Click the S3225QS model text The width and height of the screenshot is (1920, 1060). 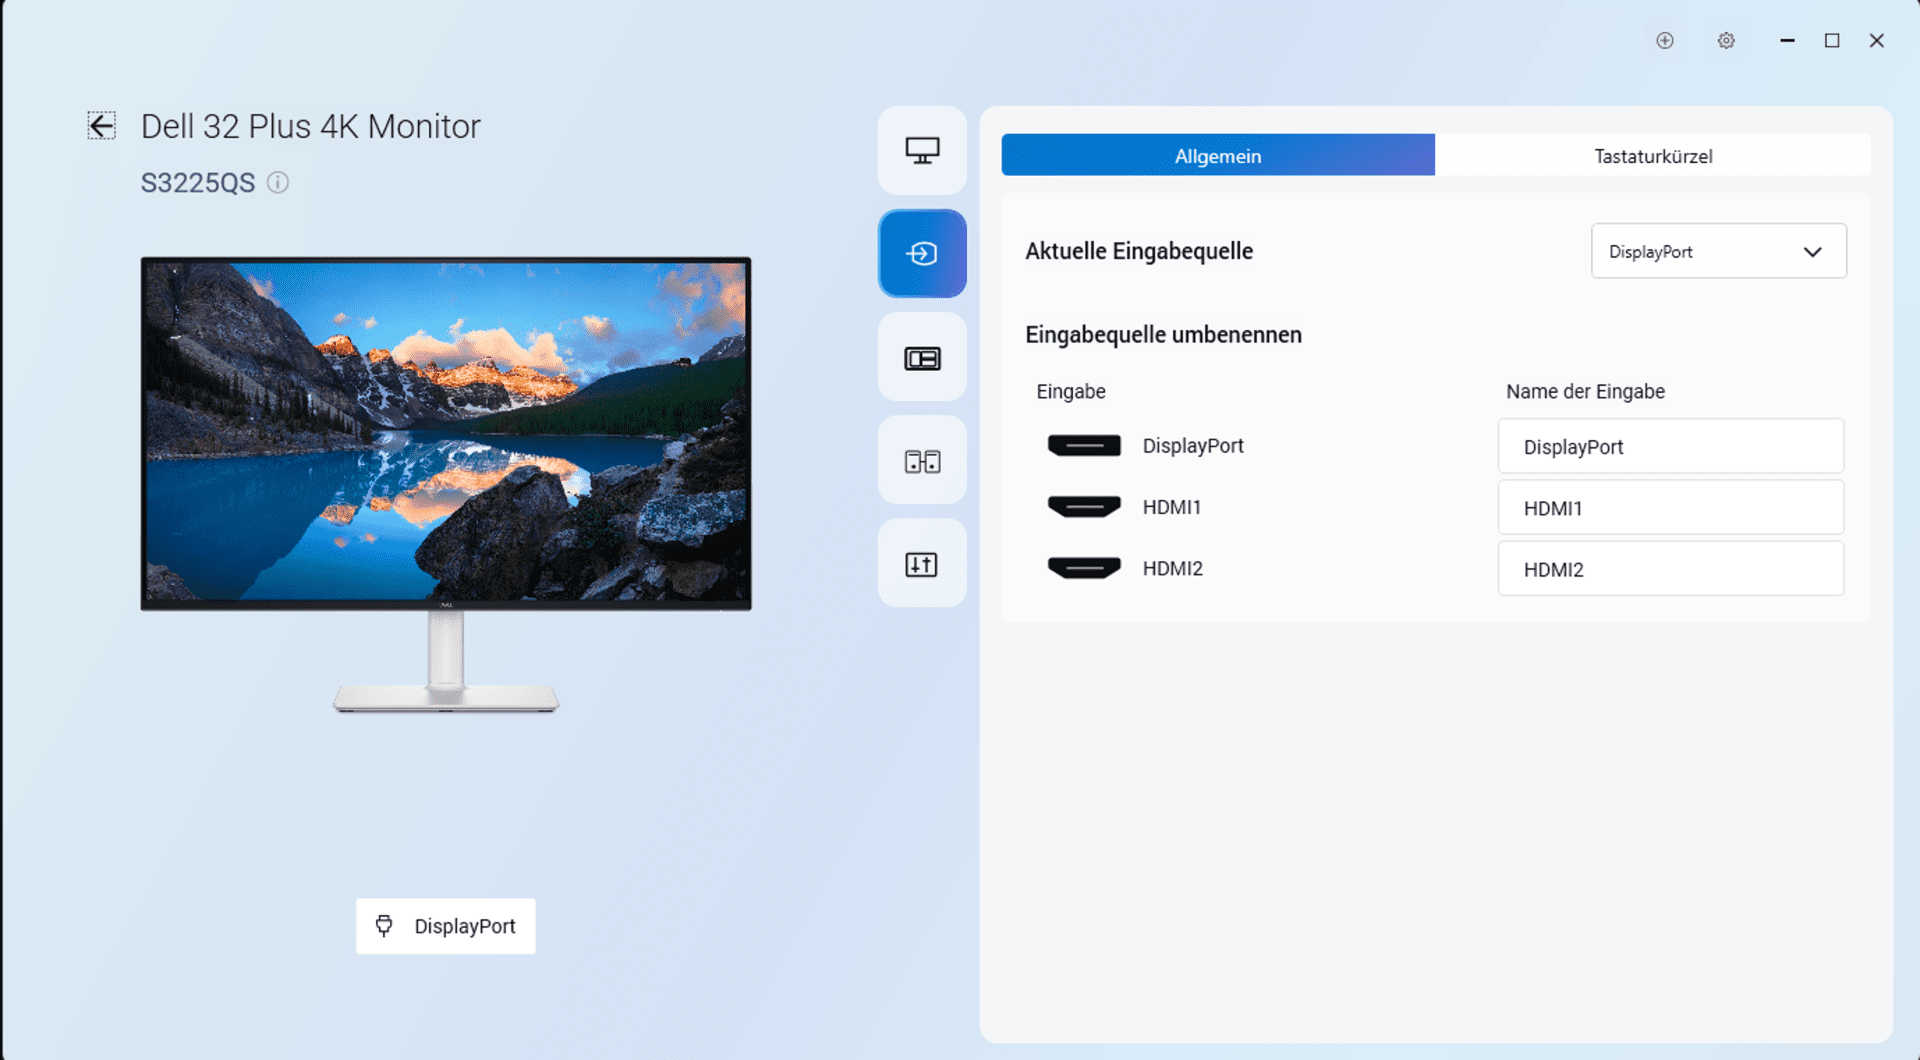pyautogui.click(x=198, y=183)
